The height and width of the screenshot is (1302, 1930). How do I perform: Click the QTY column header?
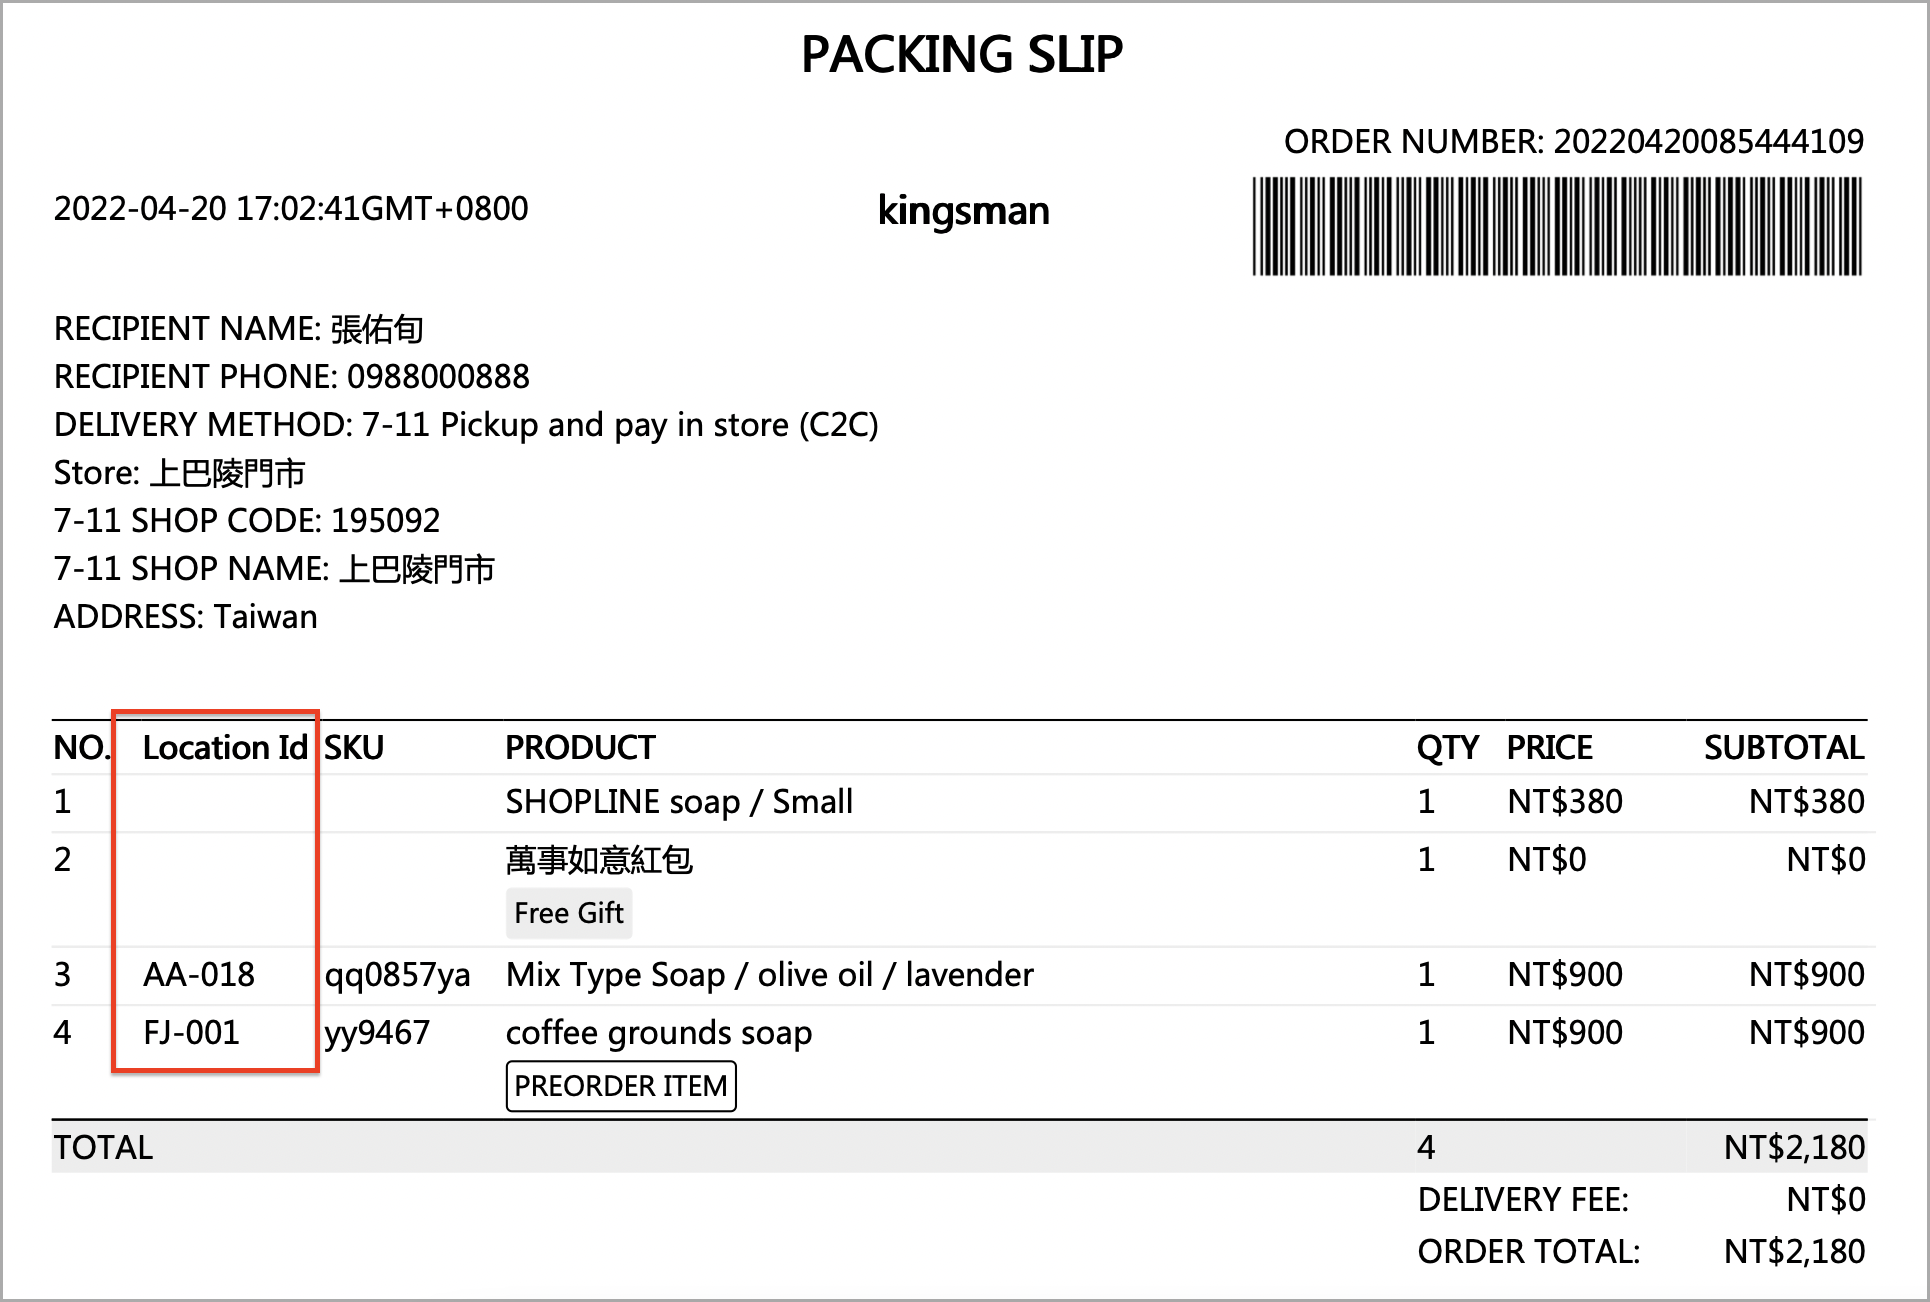(1448, 748)
